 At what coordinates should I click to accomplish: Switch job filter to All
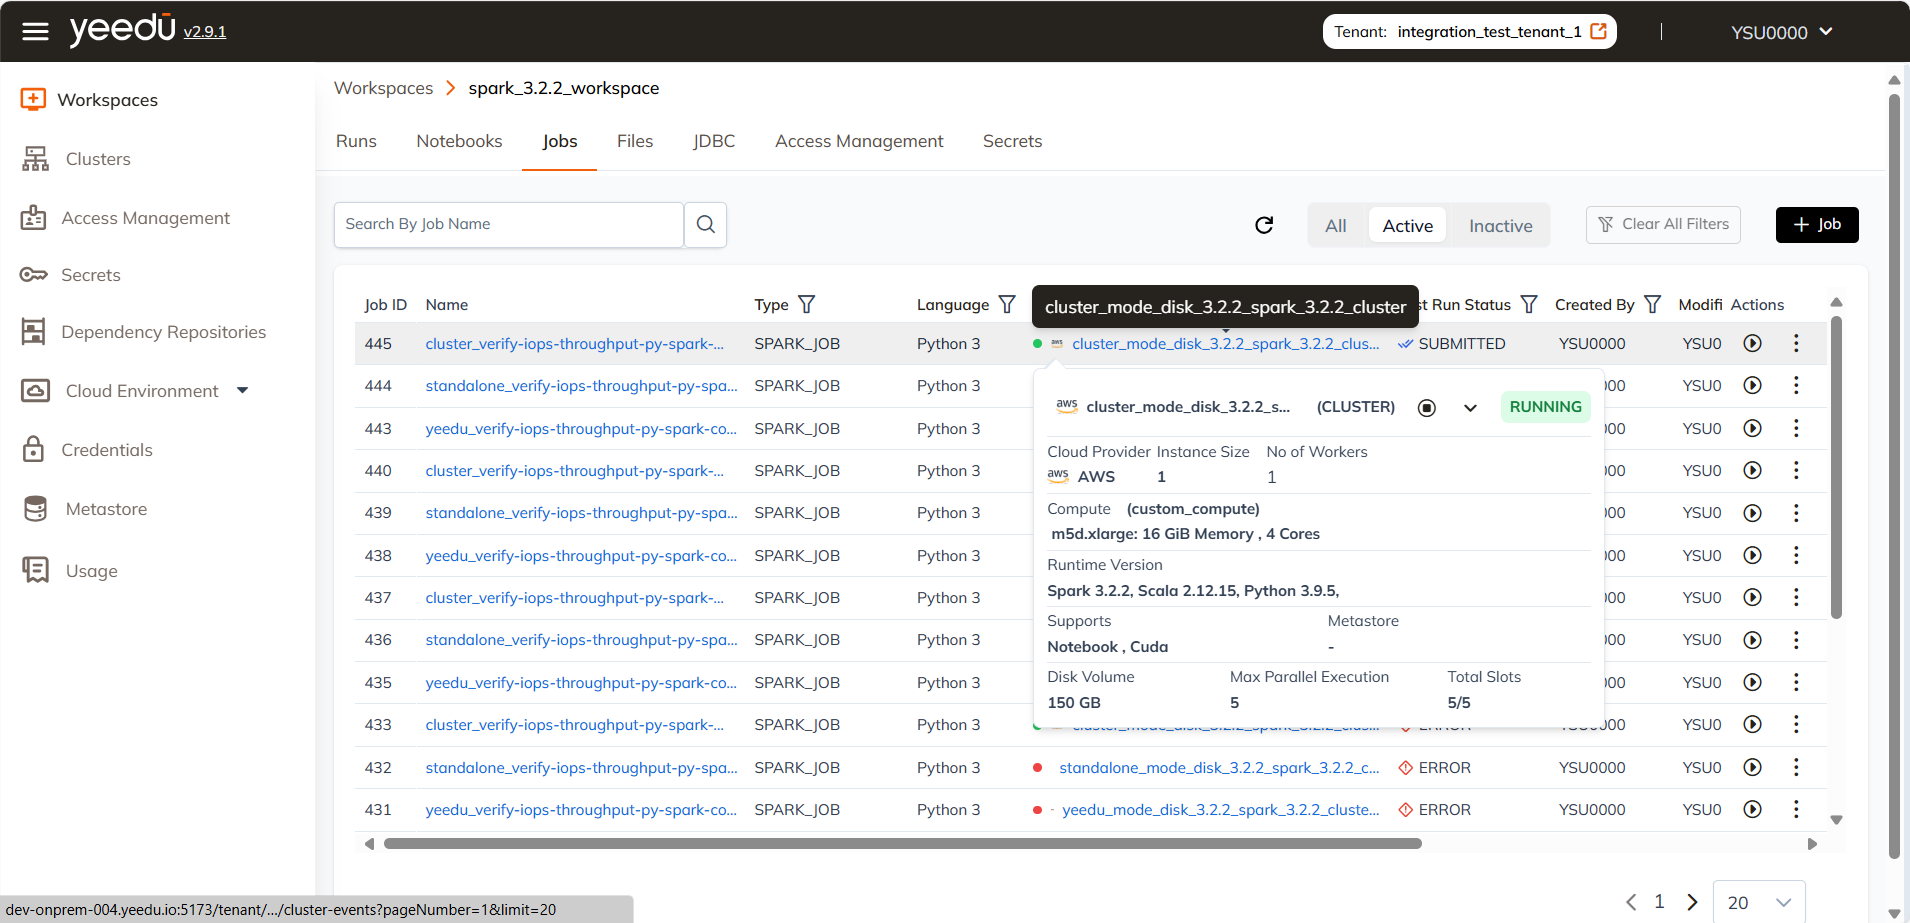pos(1335,225)
